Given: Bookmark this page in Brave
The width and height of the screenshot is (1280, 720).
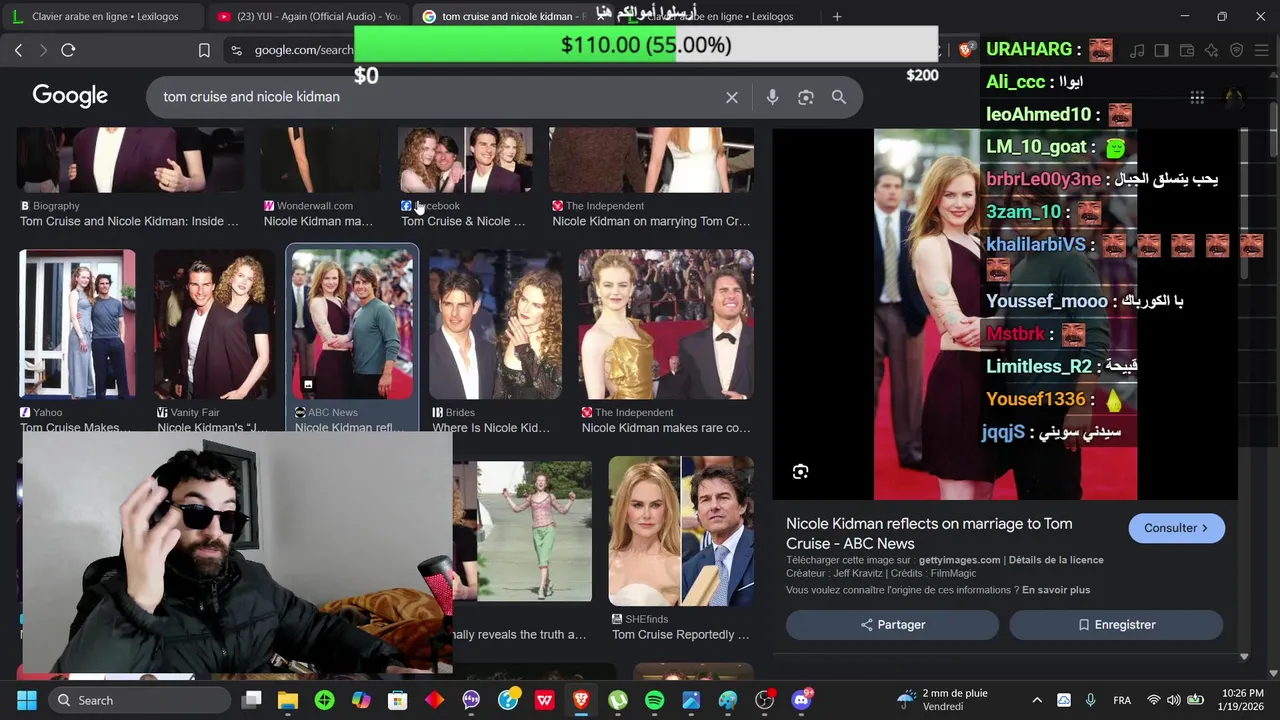Looking at the screenshot, I should click(x=204, y=50).
